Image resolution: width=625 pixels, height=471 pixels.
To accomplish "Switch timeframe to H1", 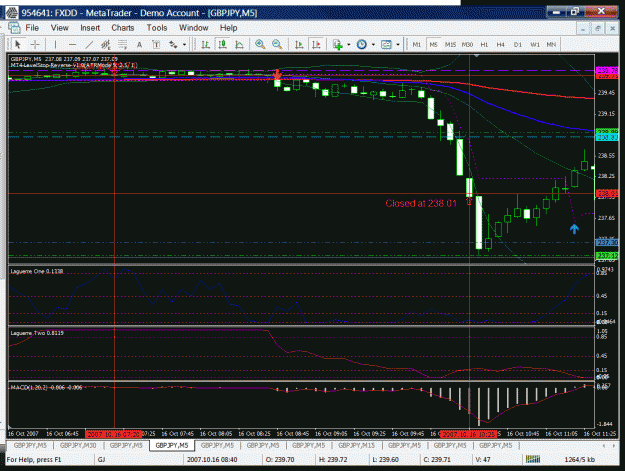I will tap(484, 45).
